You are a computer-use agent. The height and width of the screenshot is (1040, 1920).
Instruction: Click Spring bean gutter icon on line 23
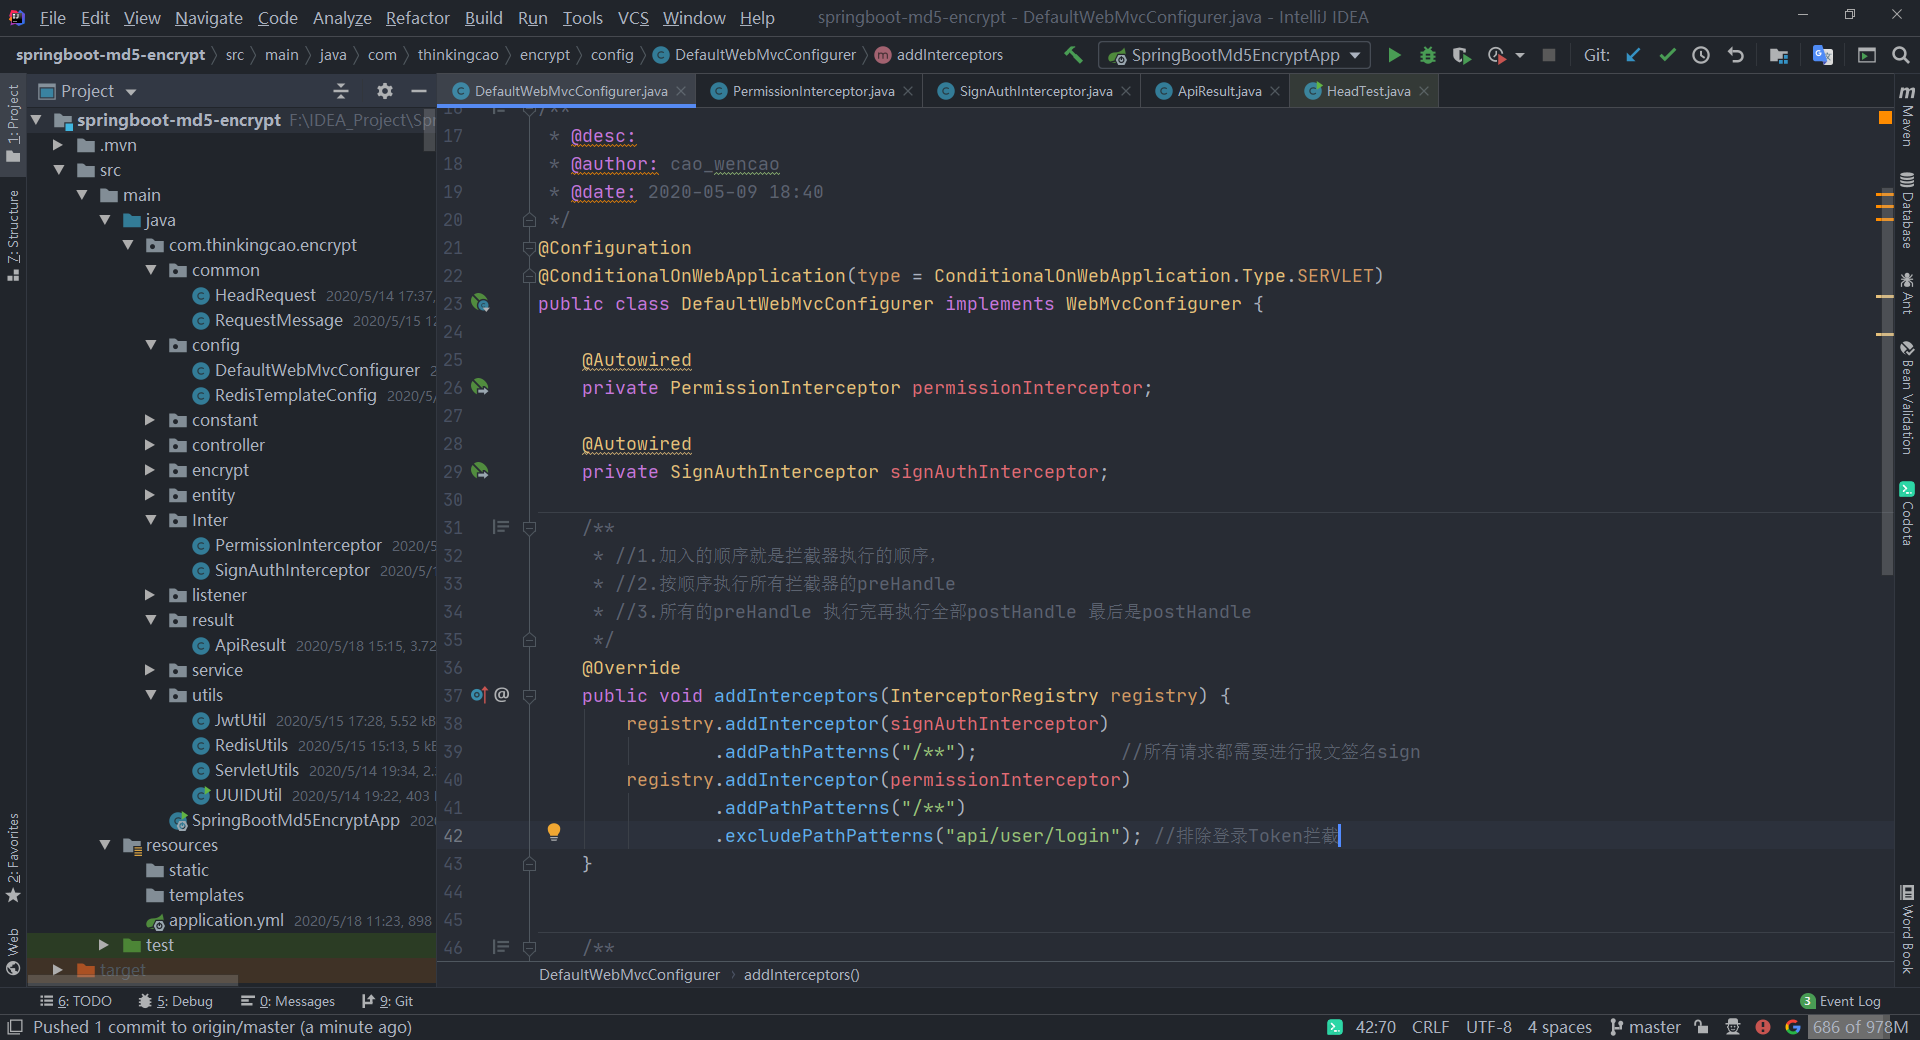click(x=481, y=303)
